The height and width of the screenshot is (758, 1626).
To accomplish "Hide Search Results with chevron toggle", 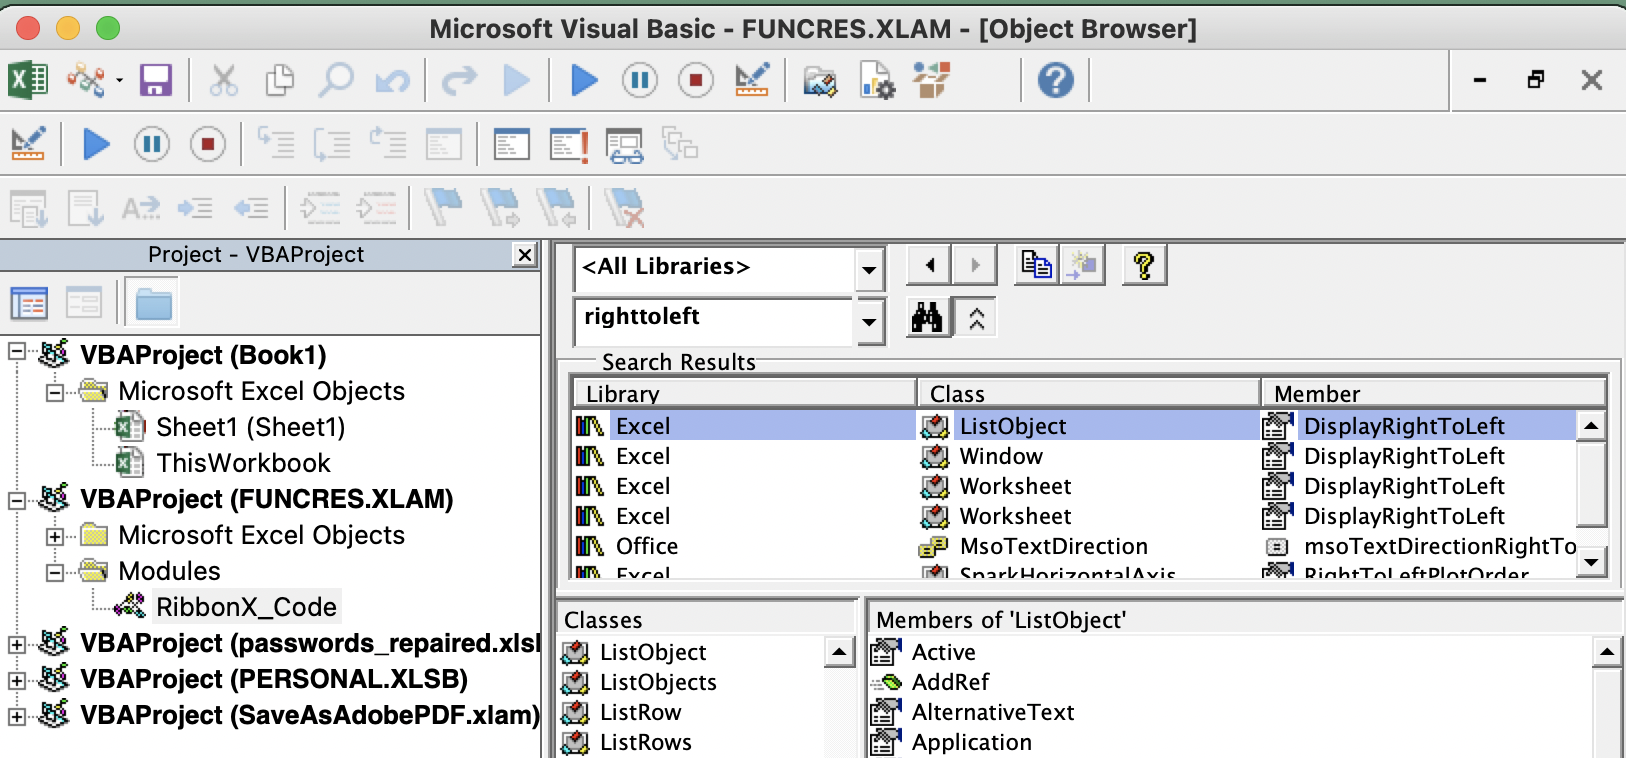I will [x=976, y=318].
